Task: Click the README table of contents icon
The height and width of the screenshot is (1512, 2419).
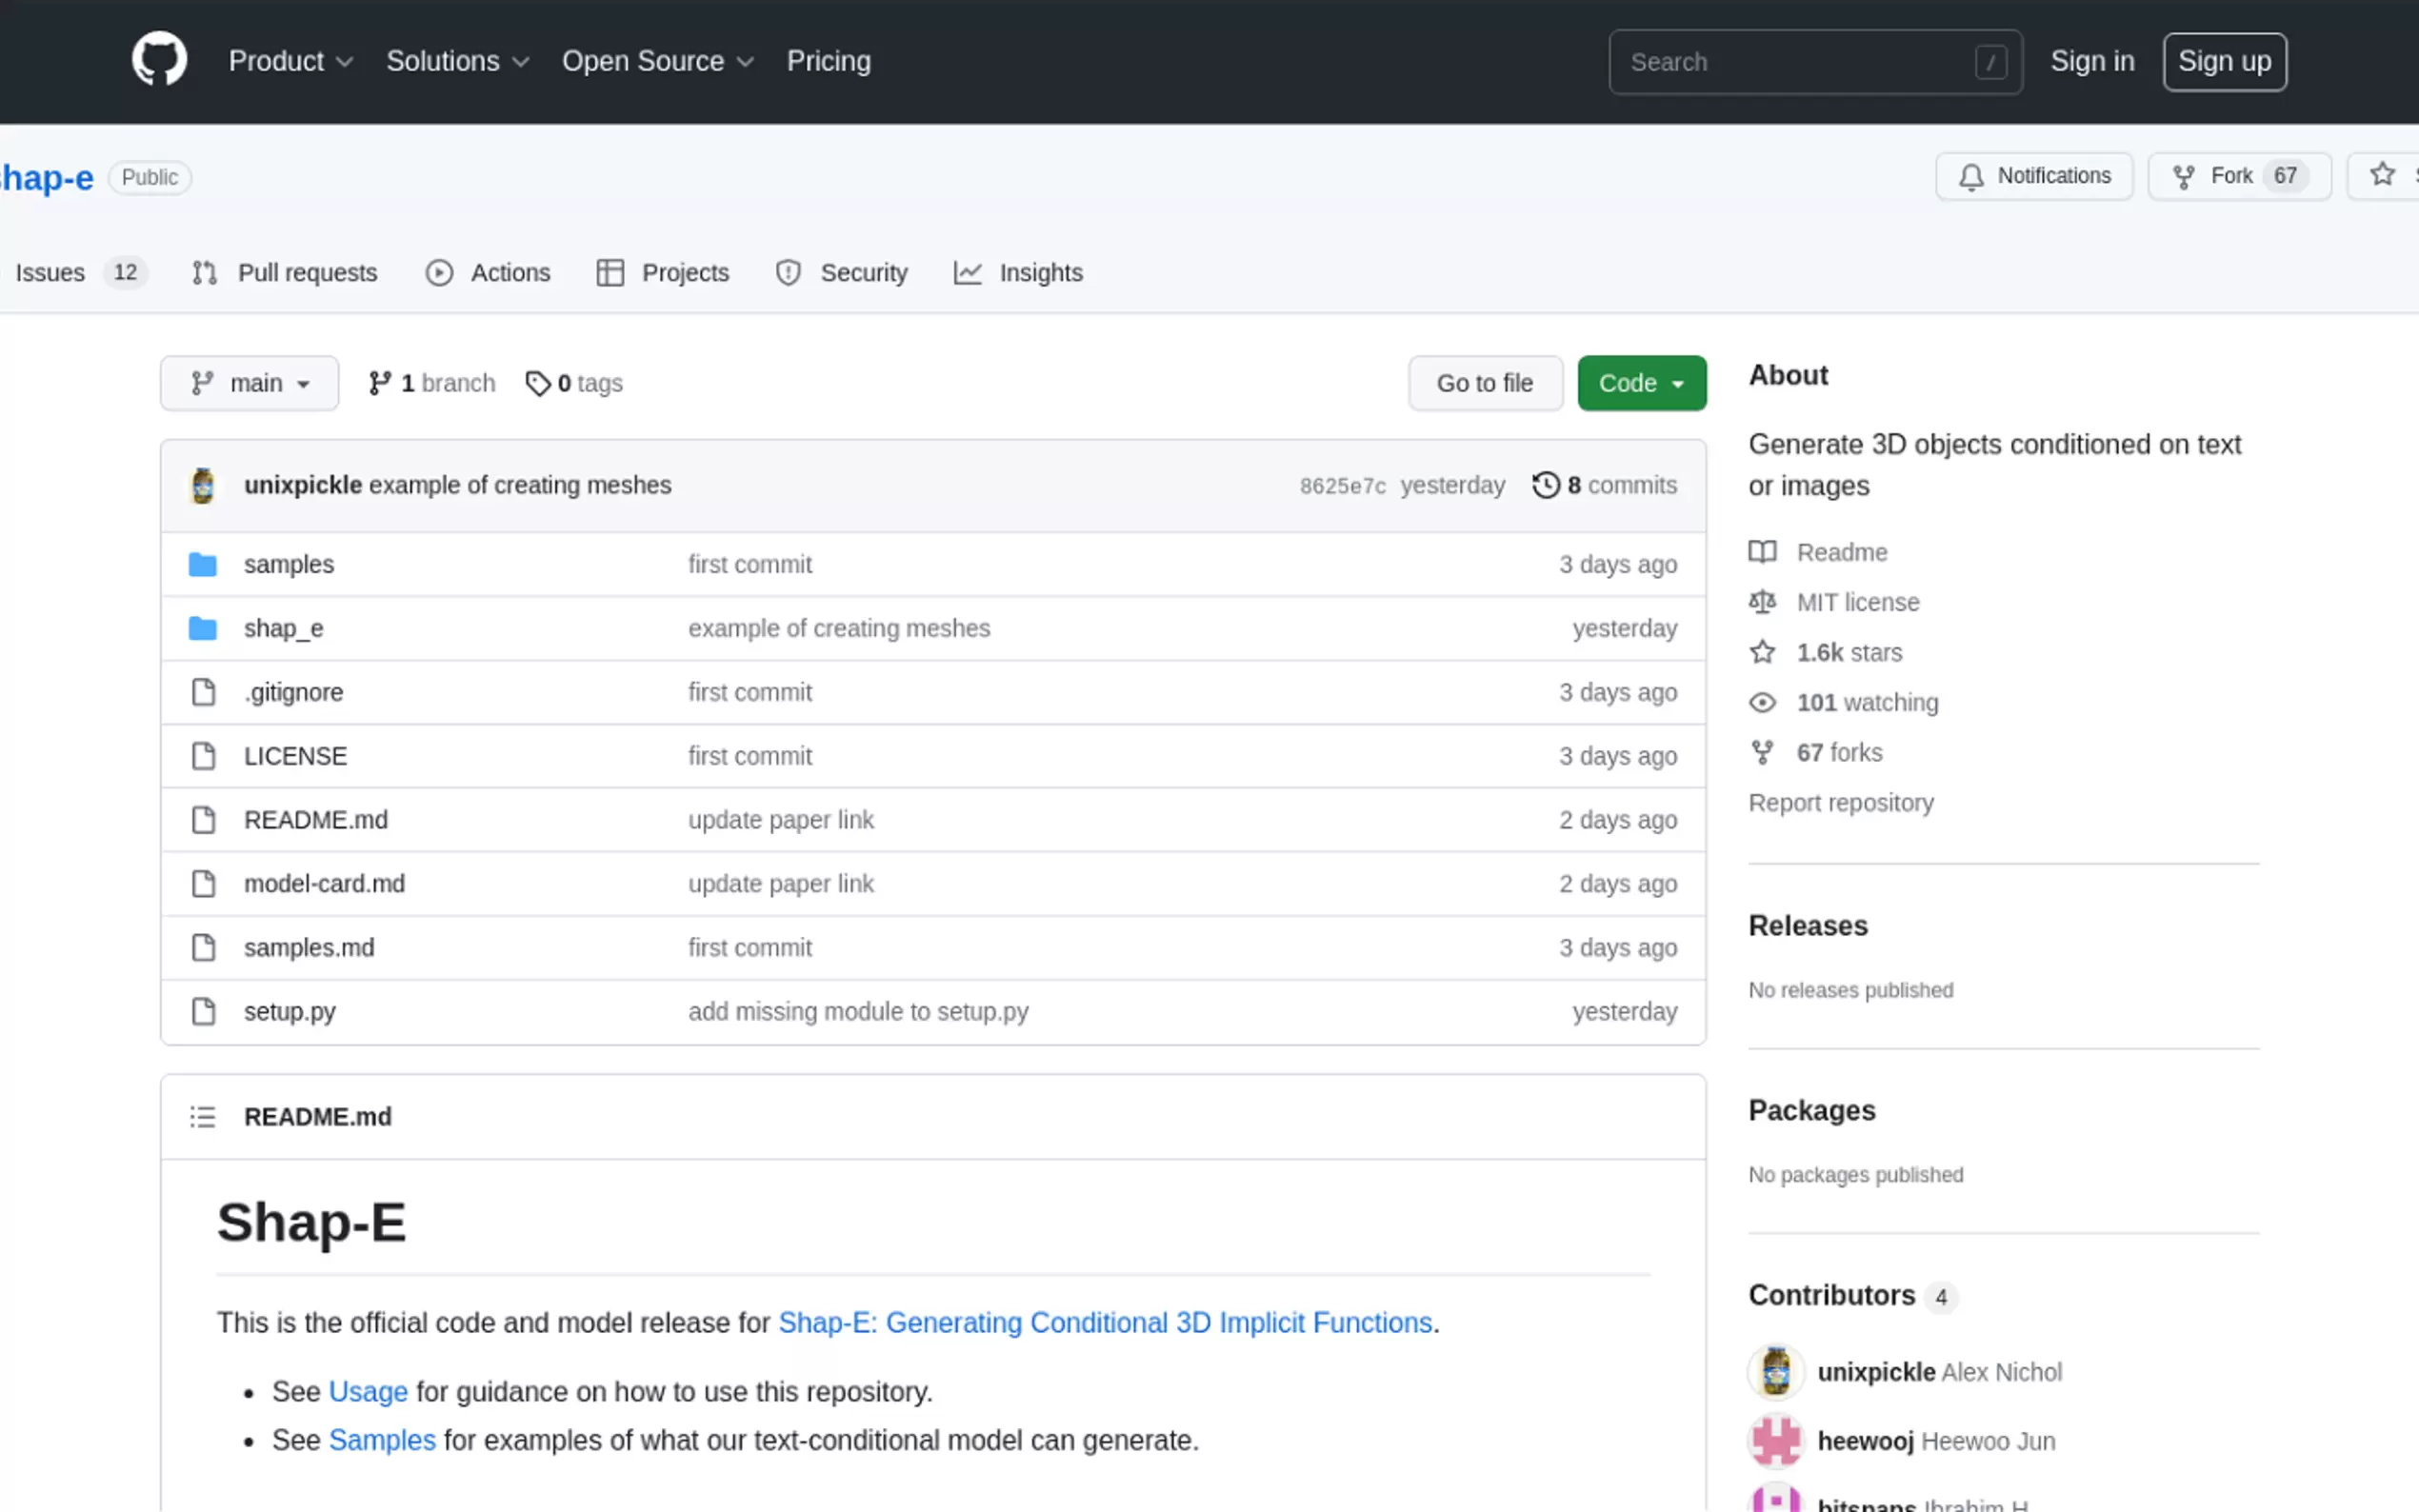Action: [x=203, y=1116]
